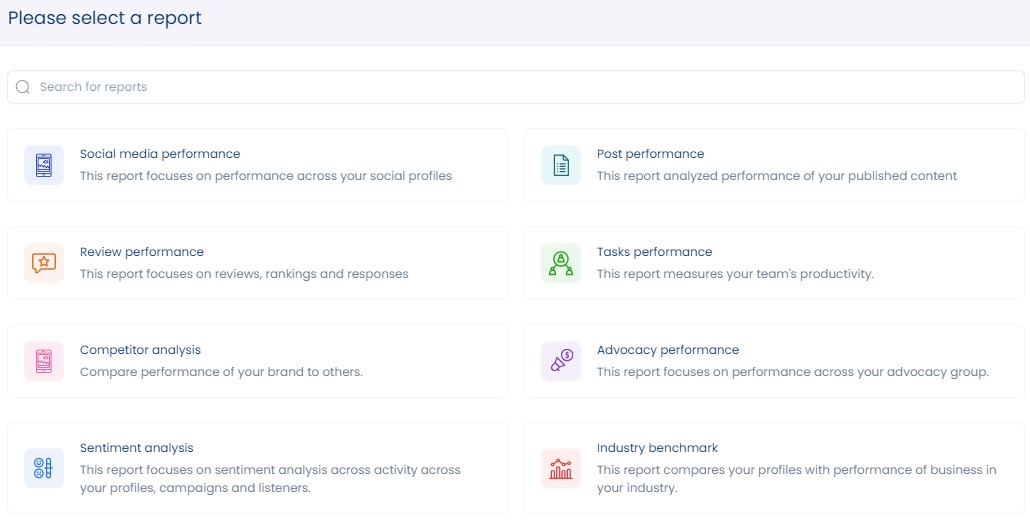Click the Competitor analysis pink icon
The height and width of the screenshot is (520, 1030).
coord(44,361)
